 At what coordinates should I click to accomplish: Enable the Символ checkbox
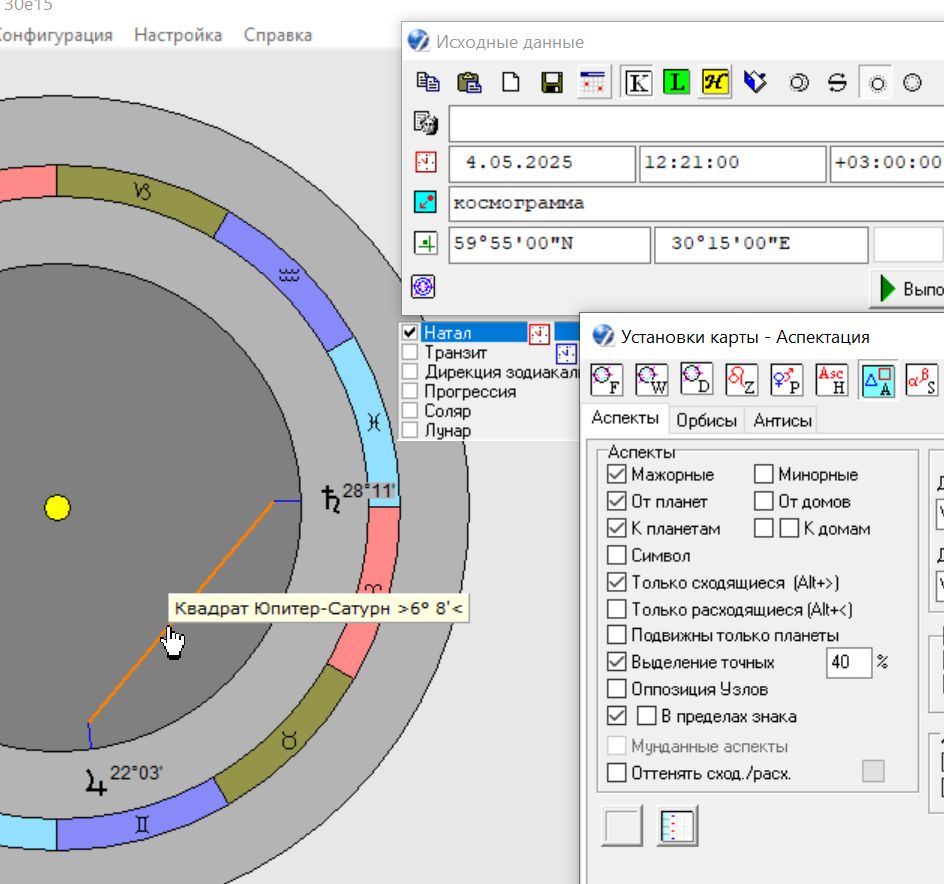click(x=616, y=555)
